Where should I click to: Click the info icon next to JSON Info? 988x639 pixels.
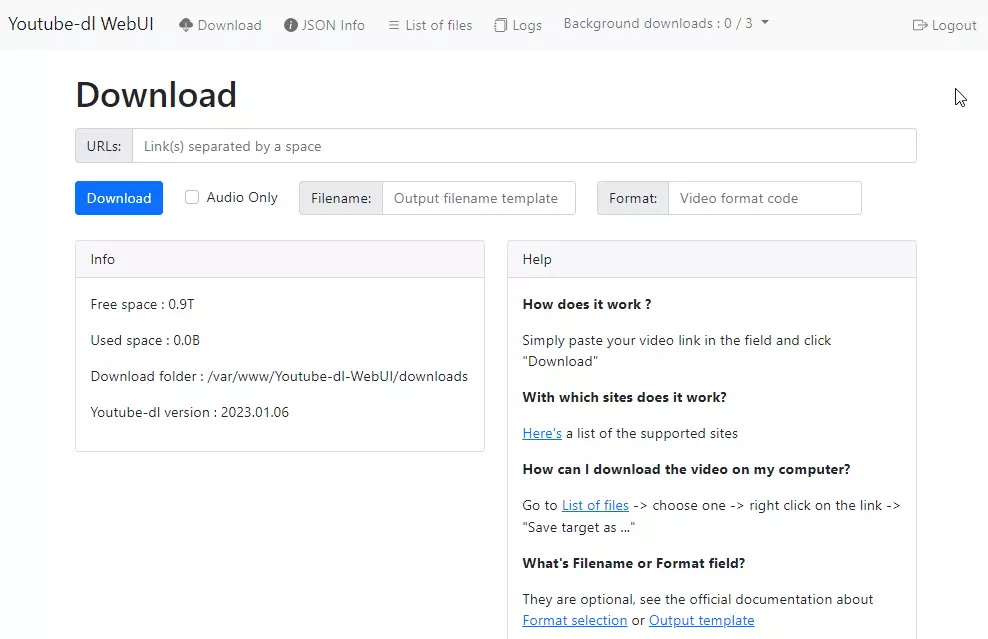(x=289, y=24)
